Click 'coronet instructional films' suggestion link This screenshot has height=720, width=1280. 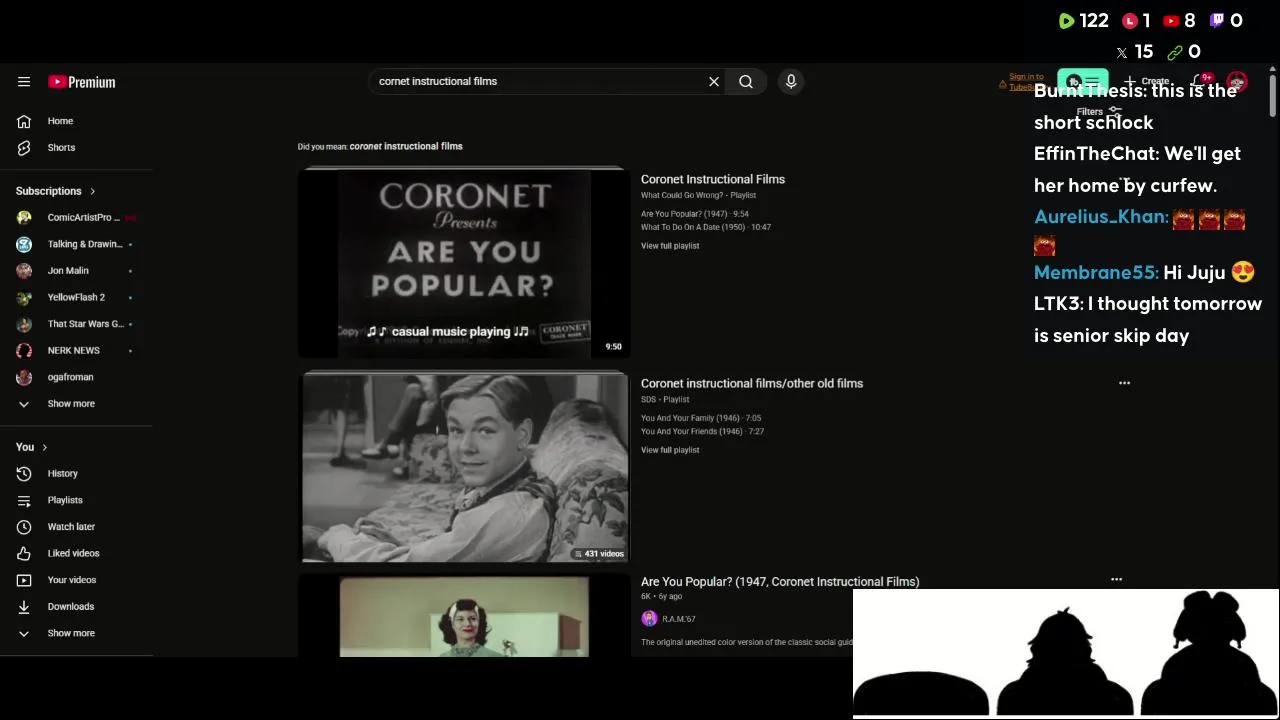[x=406, y=146]
